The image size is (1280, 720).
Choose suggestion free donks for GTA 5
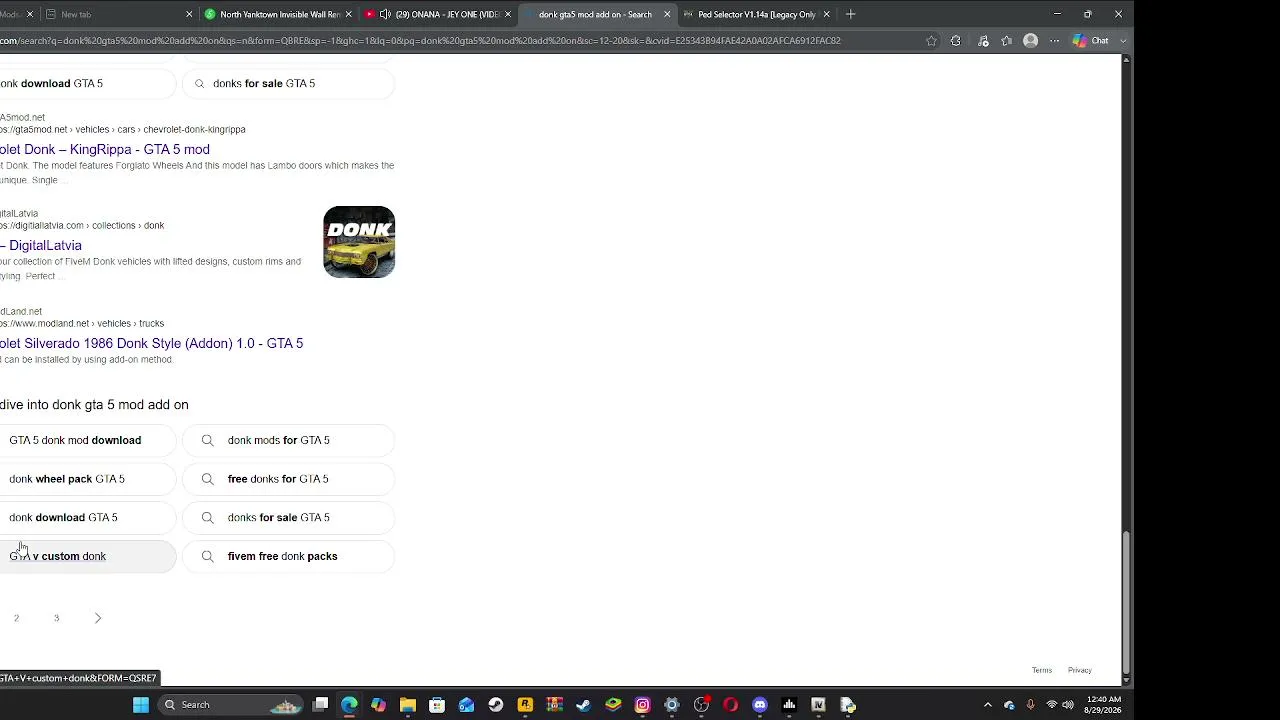(288, 479)
